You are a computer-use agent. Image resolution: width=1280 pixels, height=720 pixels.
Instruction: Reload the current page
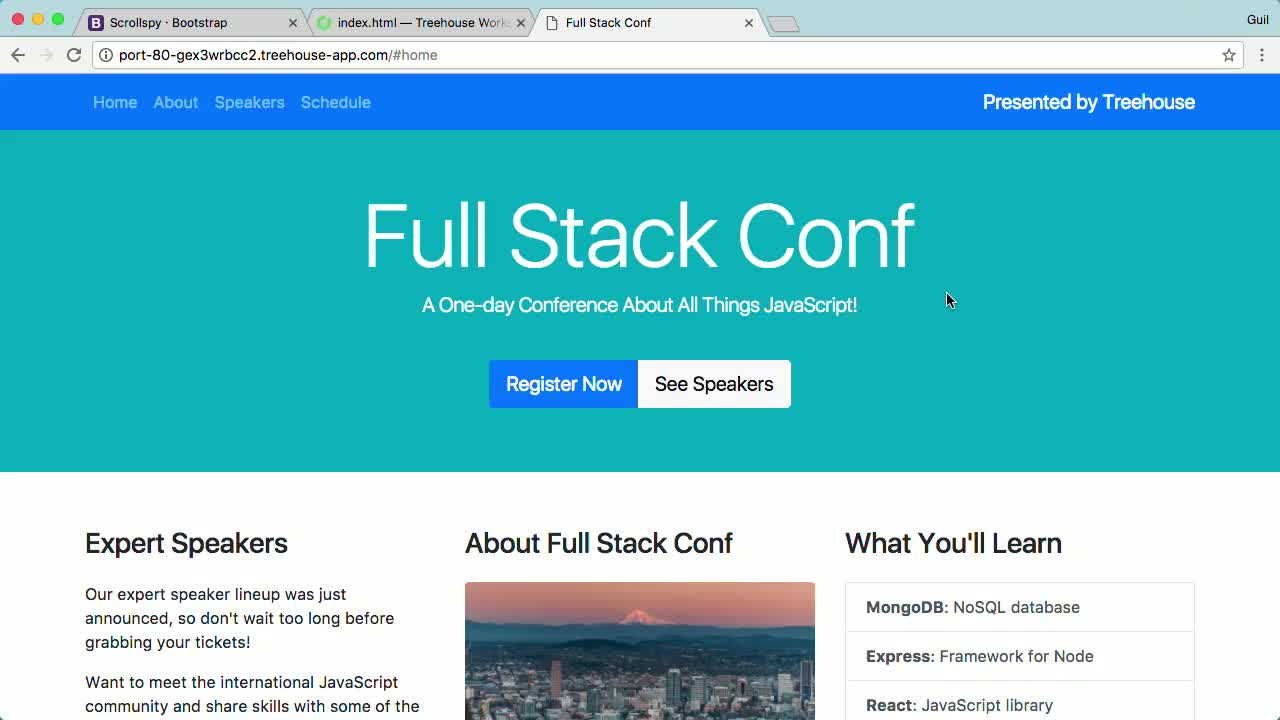pyautogui.click(x=73, y=55)
